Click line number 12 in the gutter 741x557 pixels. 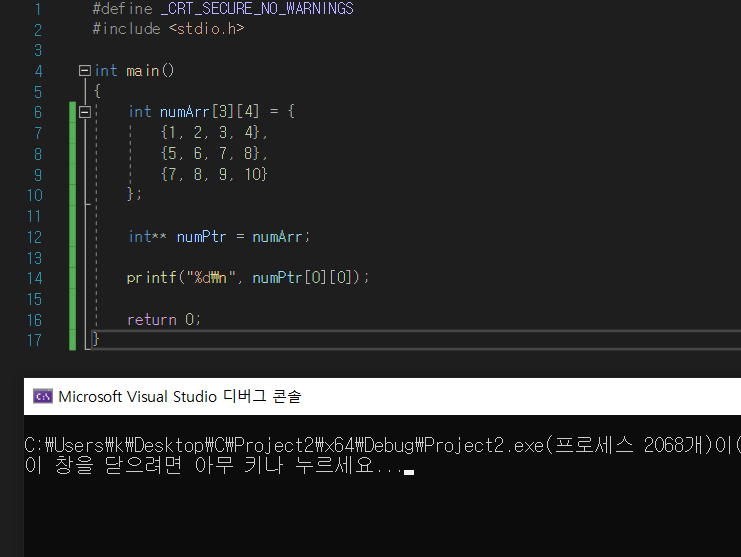click(x=34, y=237)
